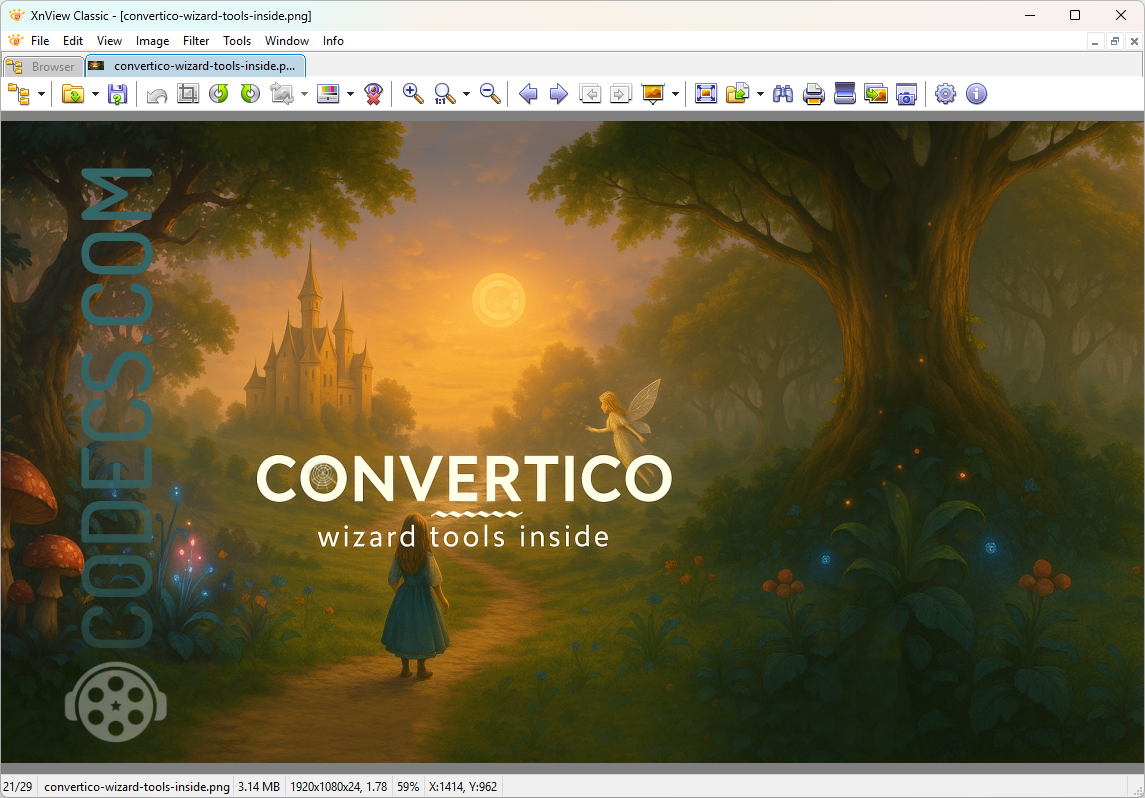The image size is (1145, 798).
Task: Open the Filter menu
Action: coord(196,41)
